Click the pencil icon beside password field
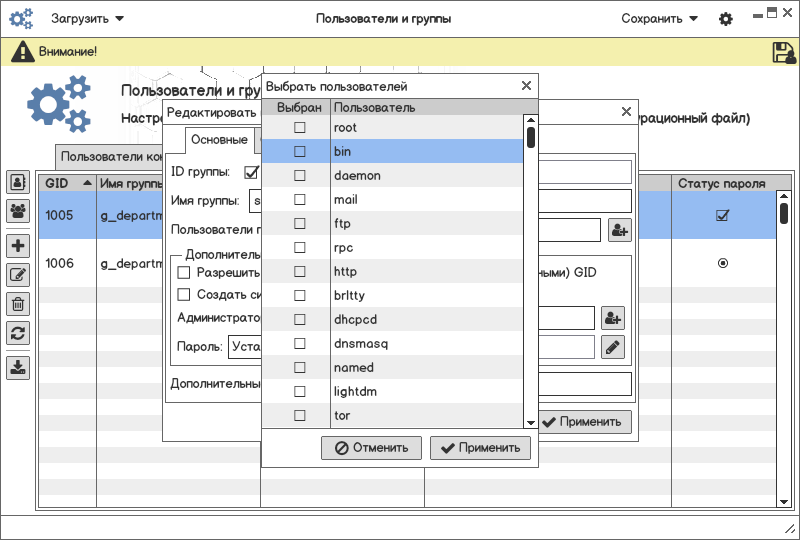The image size is (800, 540). click(613, 347)
